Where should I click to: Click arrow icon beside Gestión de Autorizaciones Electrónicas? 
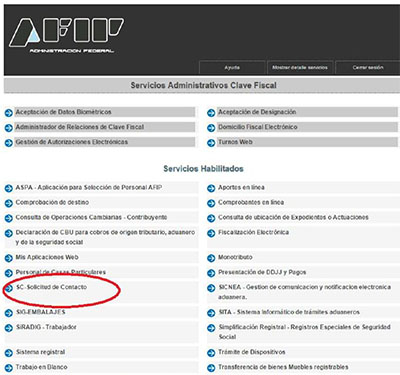pos(9,143)
